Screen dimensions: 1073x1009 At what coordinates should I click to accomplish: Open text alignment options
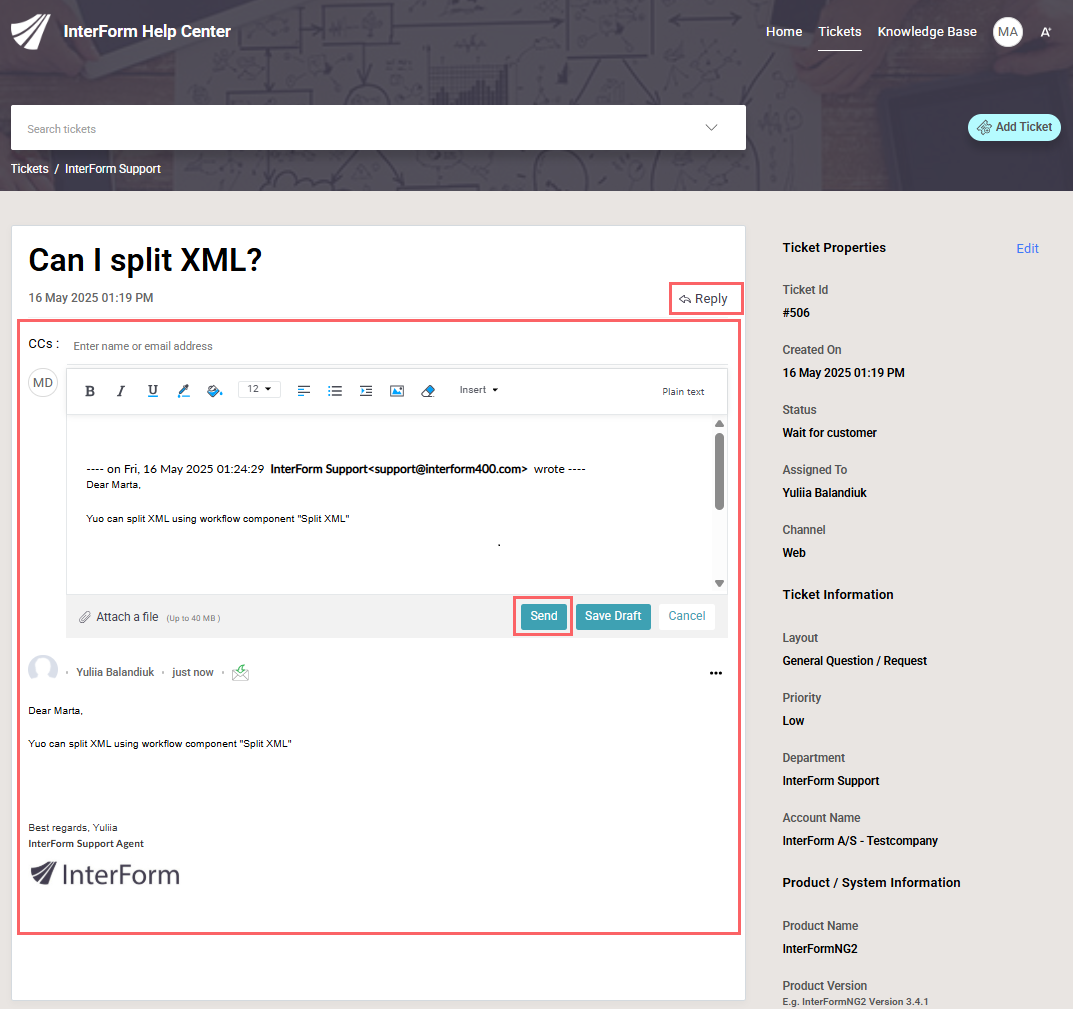(x=304, y=391)
